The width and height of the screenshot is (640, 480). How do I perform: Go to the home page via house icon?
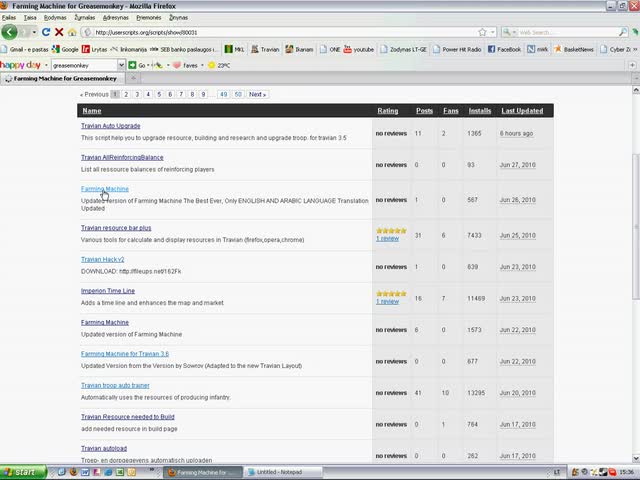tap(72, 32)
